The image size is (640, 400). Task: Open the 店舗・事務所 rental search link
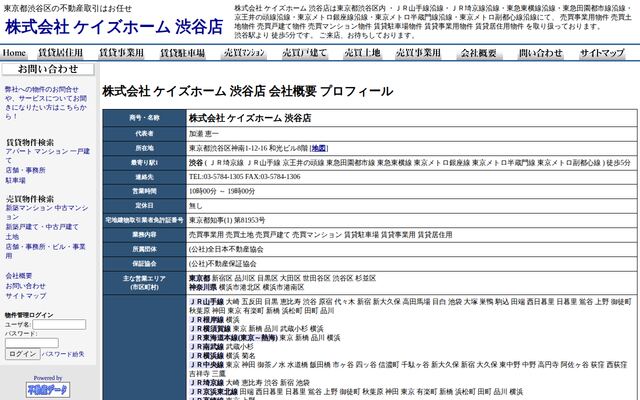25,170
